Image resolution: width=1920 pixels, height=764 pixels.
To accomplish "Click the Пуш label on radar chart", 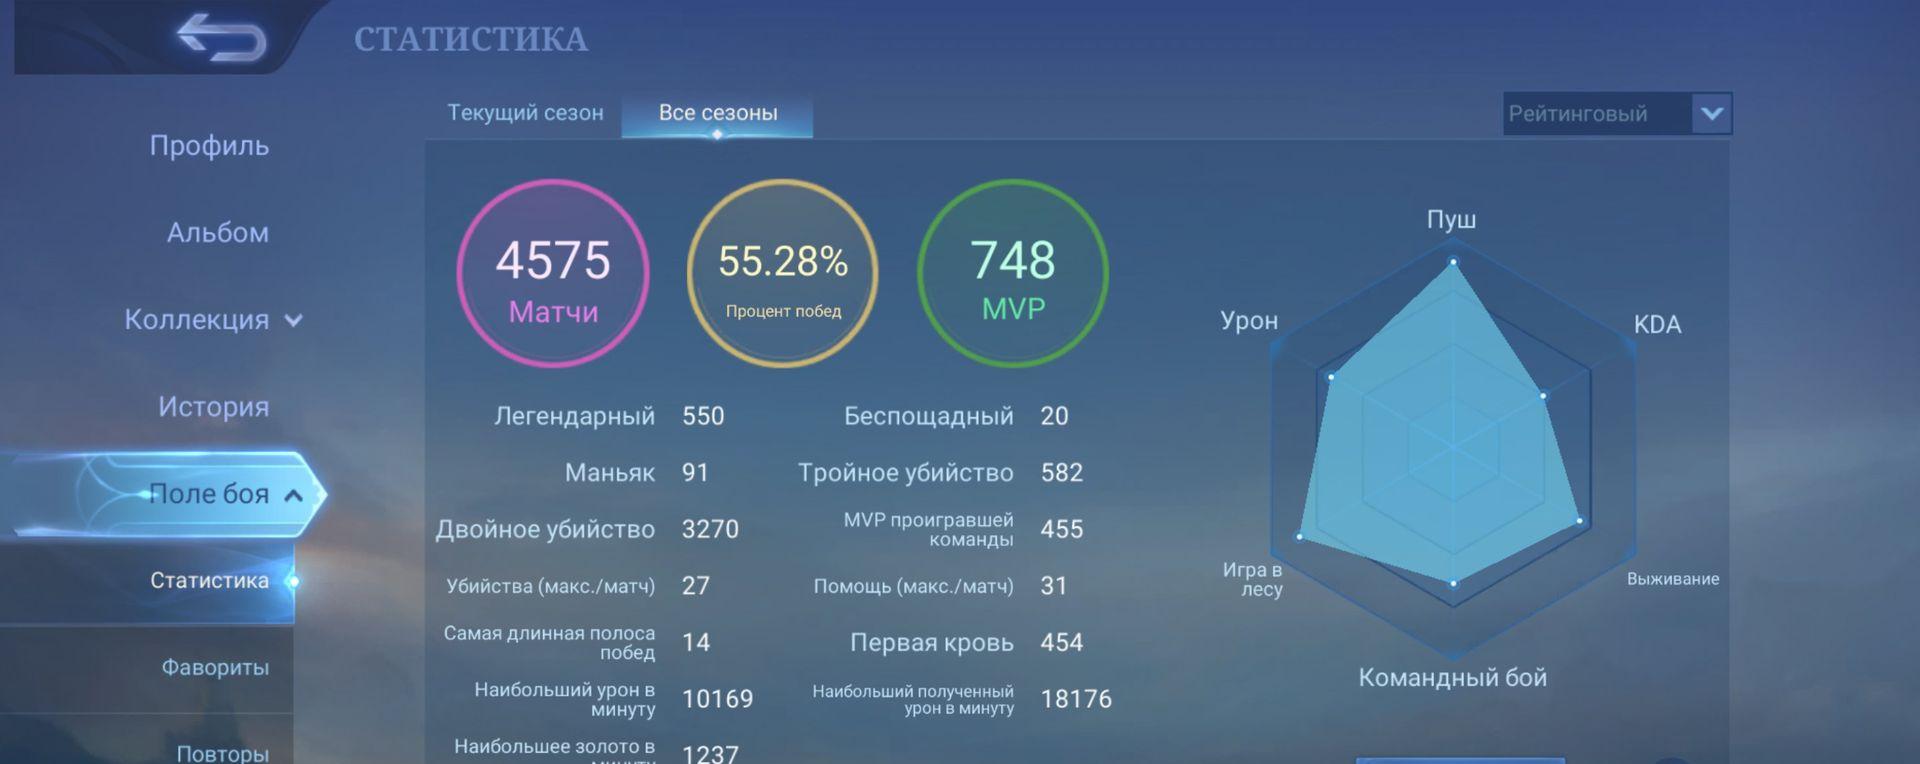I will [1451, 220].
